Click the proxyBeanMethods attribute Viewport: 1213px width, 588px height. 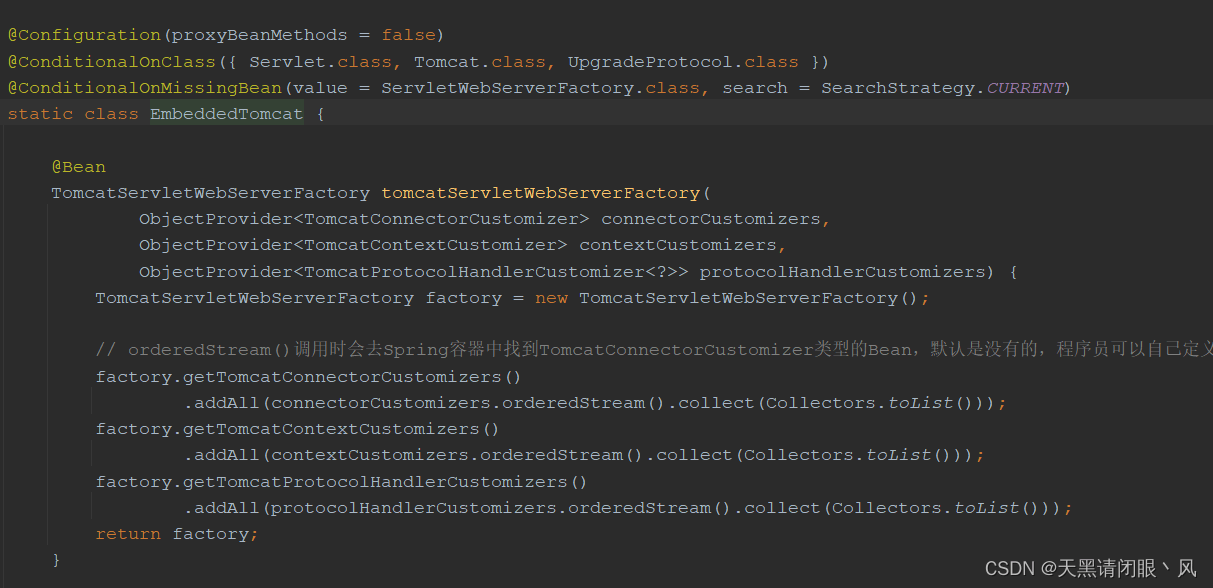coord(259,35)
